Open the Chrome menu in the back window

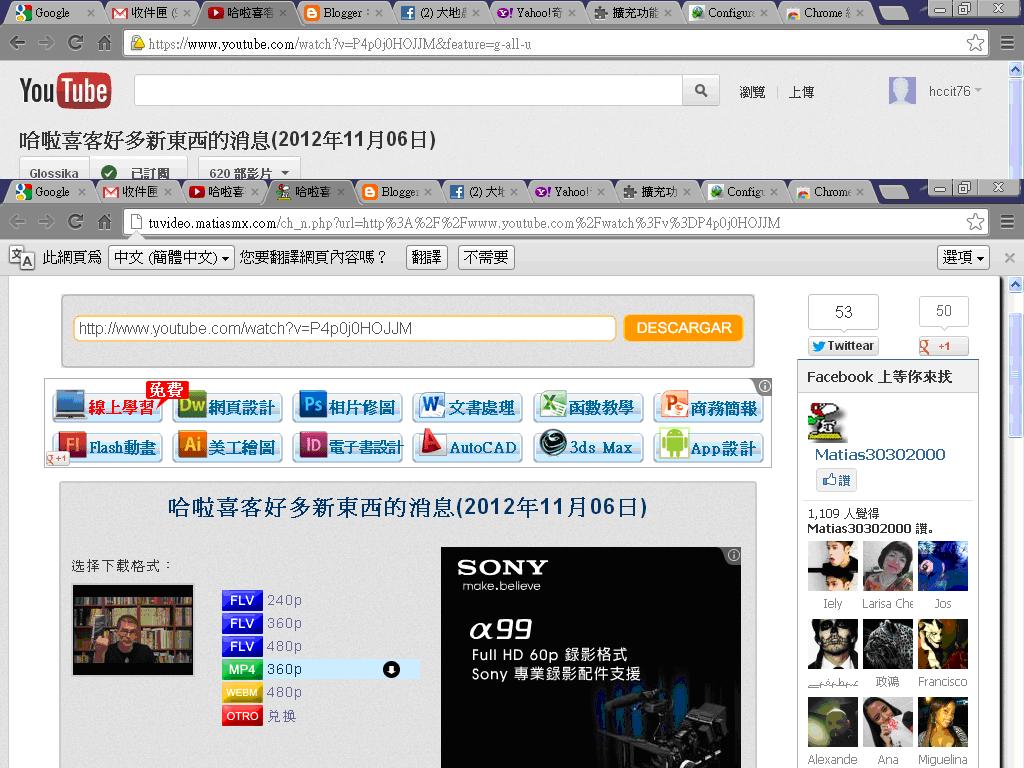1008,44
